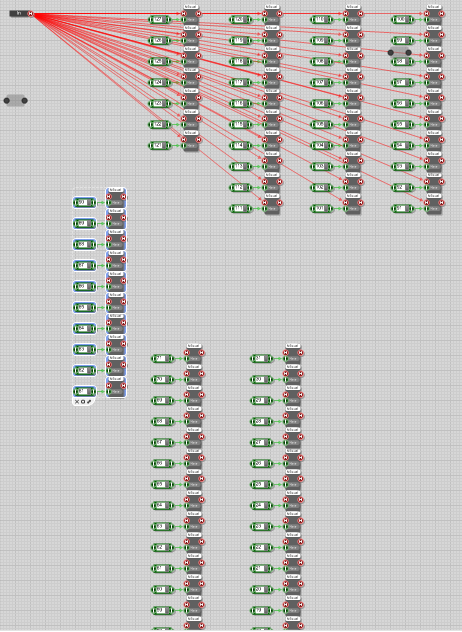Select the blue-highlighted number box 81

(85, 391)
